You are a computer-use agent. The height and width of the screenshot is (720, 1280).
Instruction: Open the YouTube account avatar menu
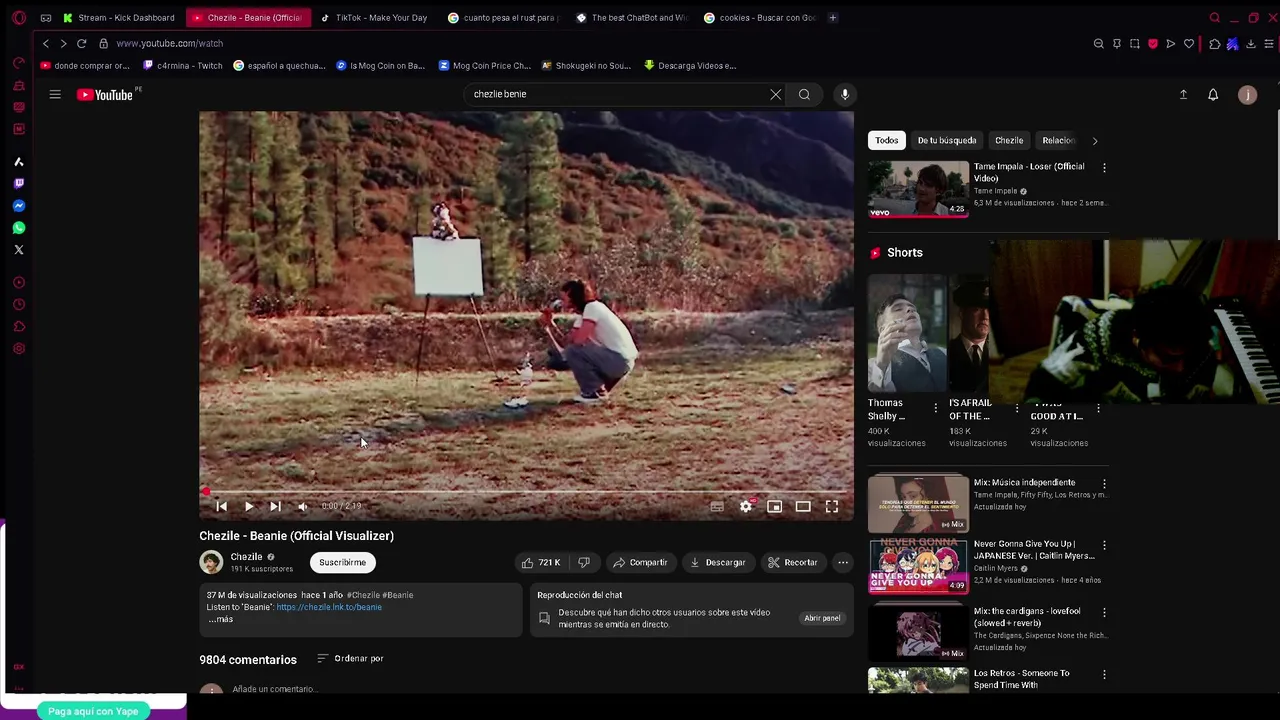(x=1247, y=94)
